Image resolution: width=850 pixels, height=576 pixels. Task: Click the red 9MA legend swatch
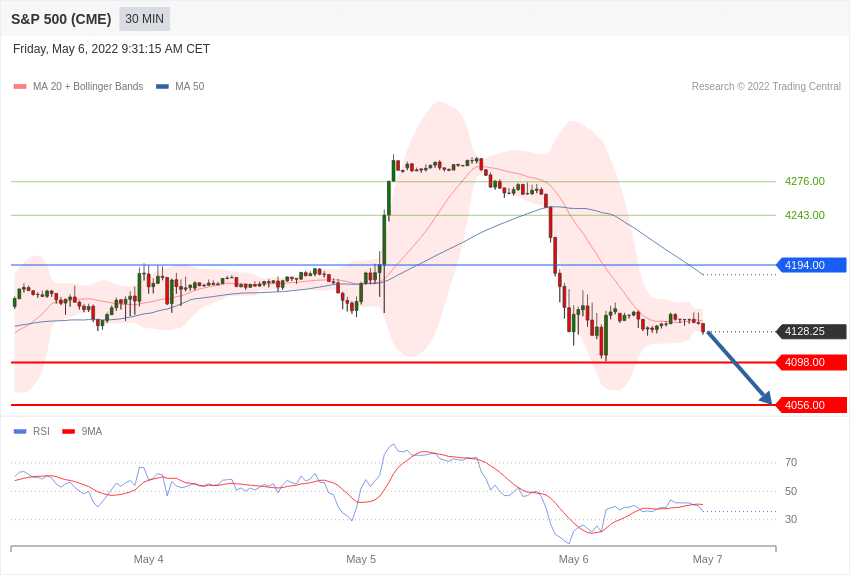[x=69, y=431]
